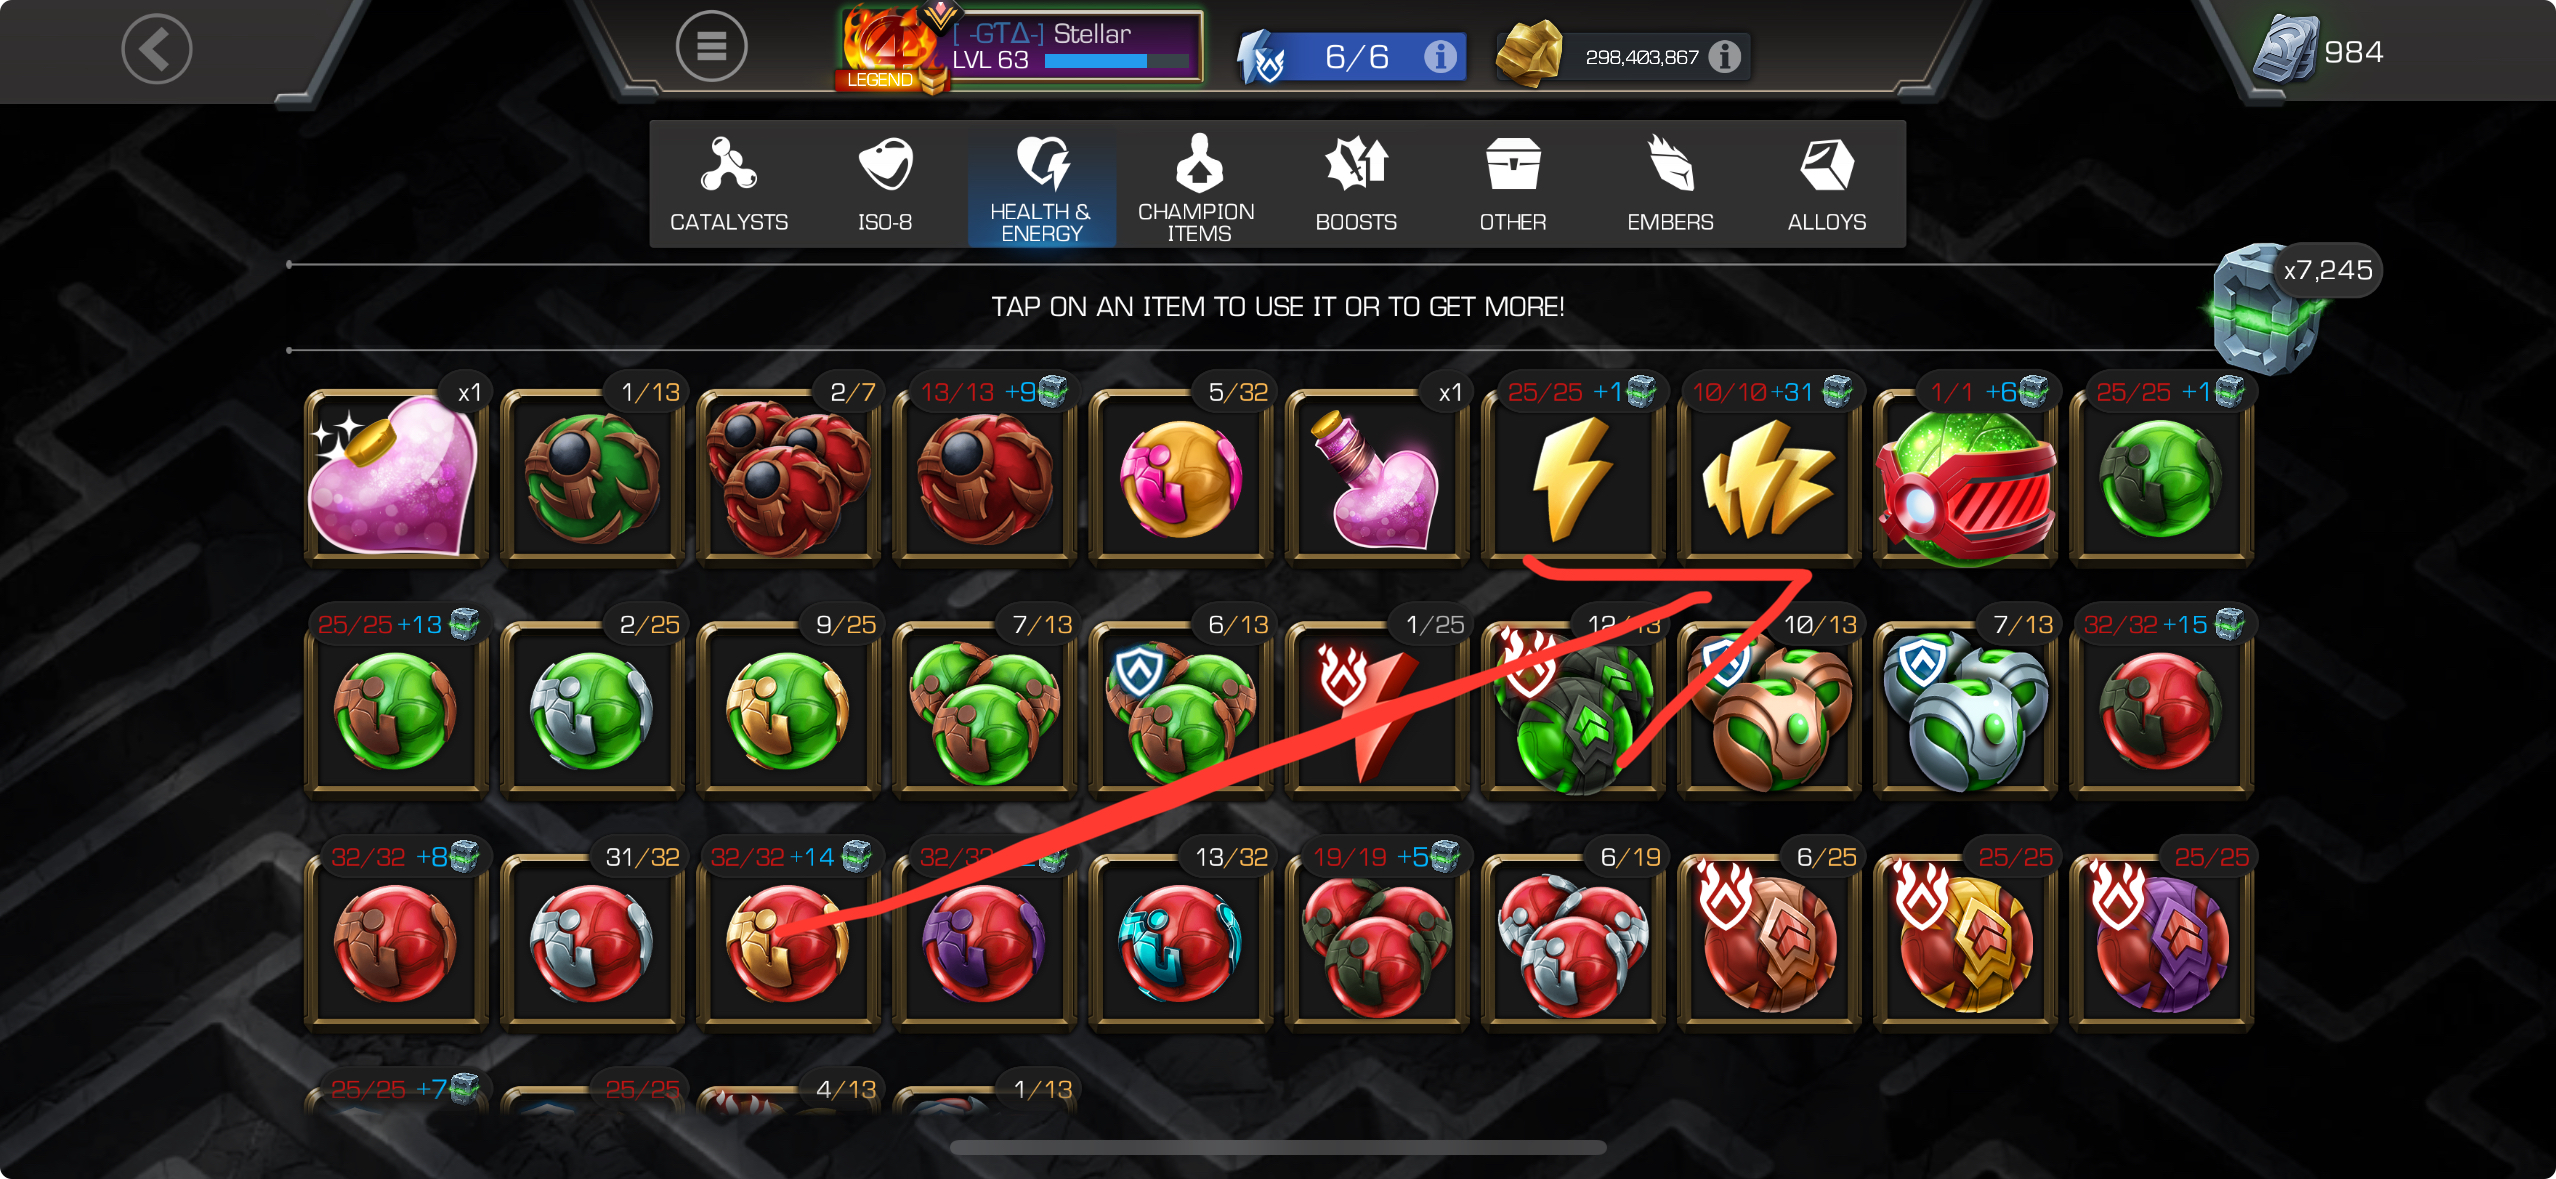Select the red helmet item 1/1 +6
The image size is (2556, 1179).
(1965, 478)
